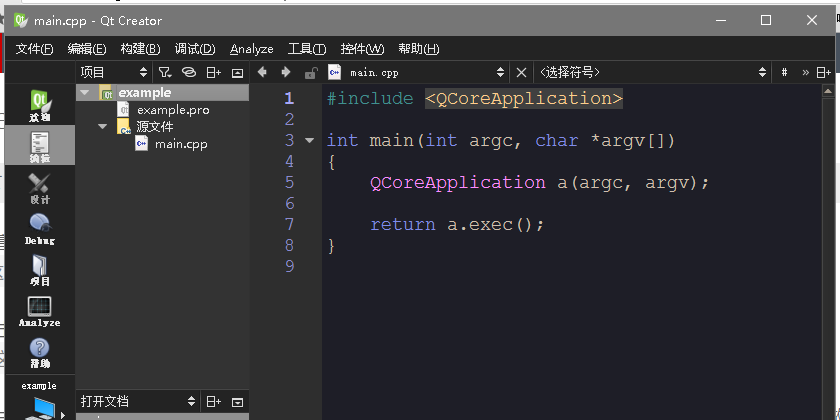Open the example kit selector monitor icon
840x420 pixels.
point(40,408)
